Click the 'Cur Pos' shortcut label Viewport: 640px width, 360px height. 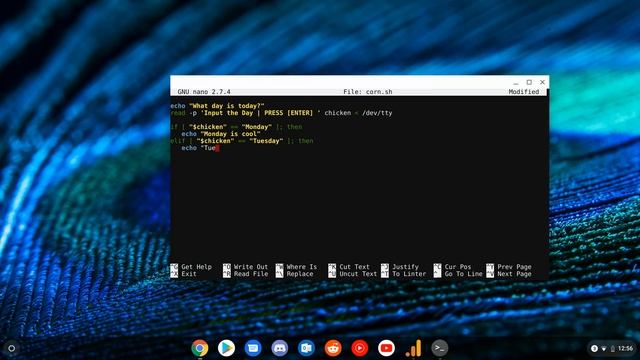coord(458,267)
